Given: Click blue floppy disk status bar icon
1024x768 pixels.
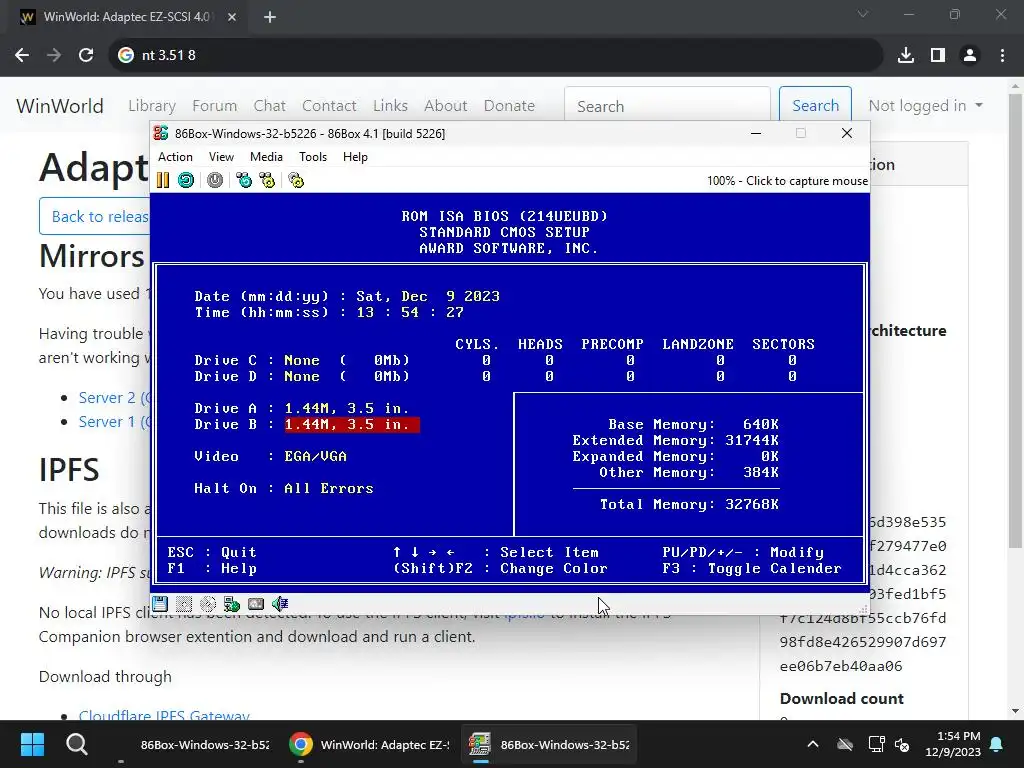Looking at the screenshot, I should tap(160, 603).
